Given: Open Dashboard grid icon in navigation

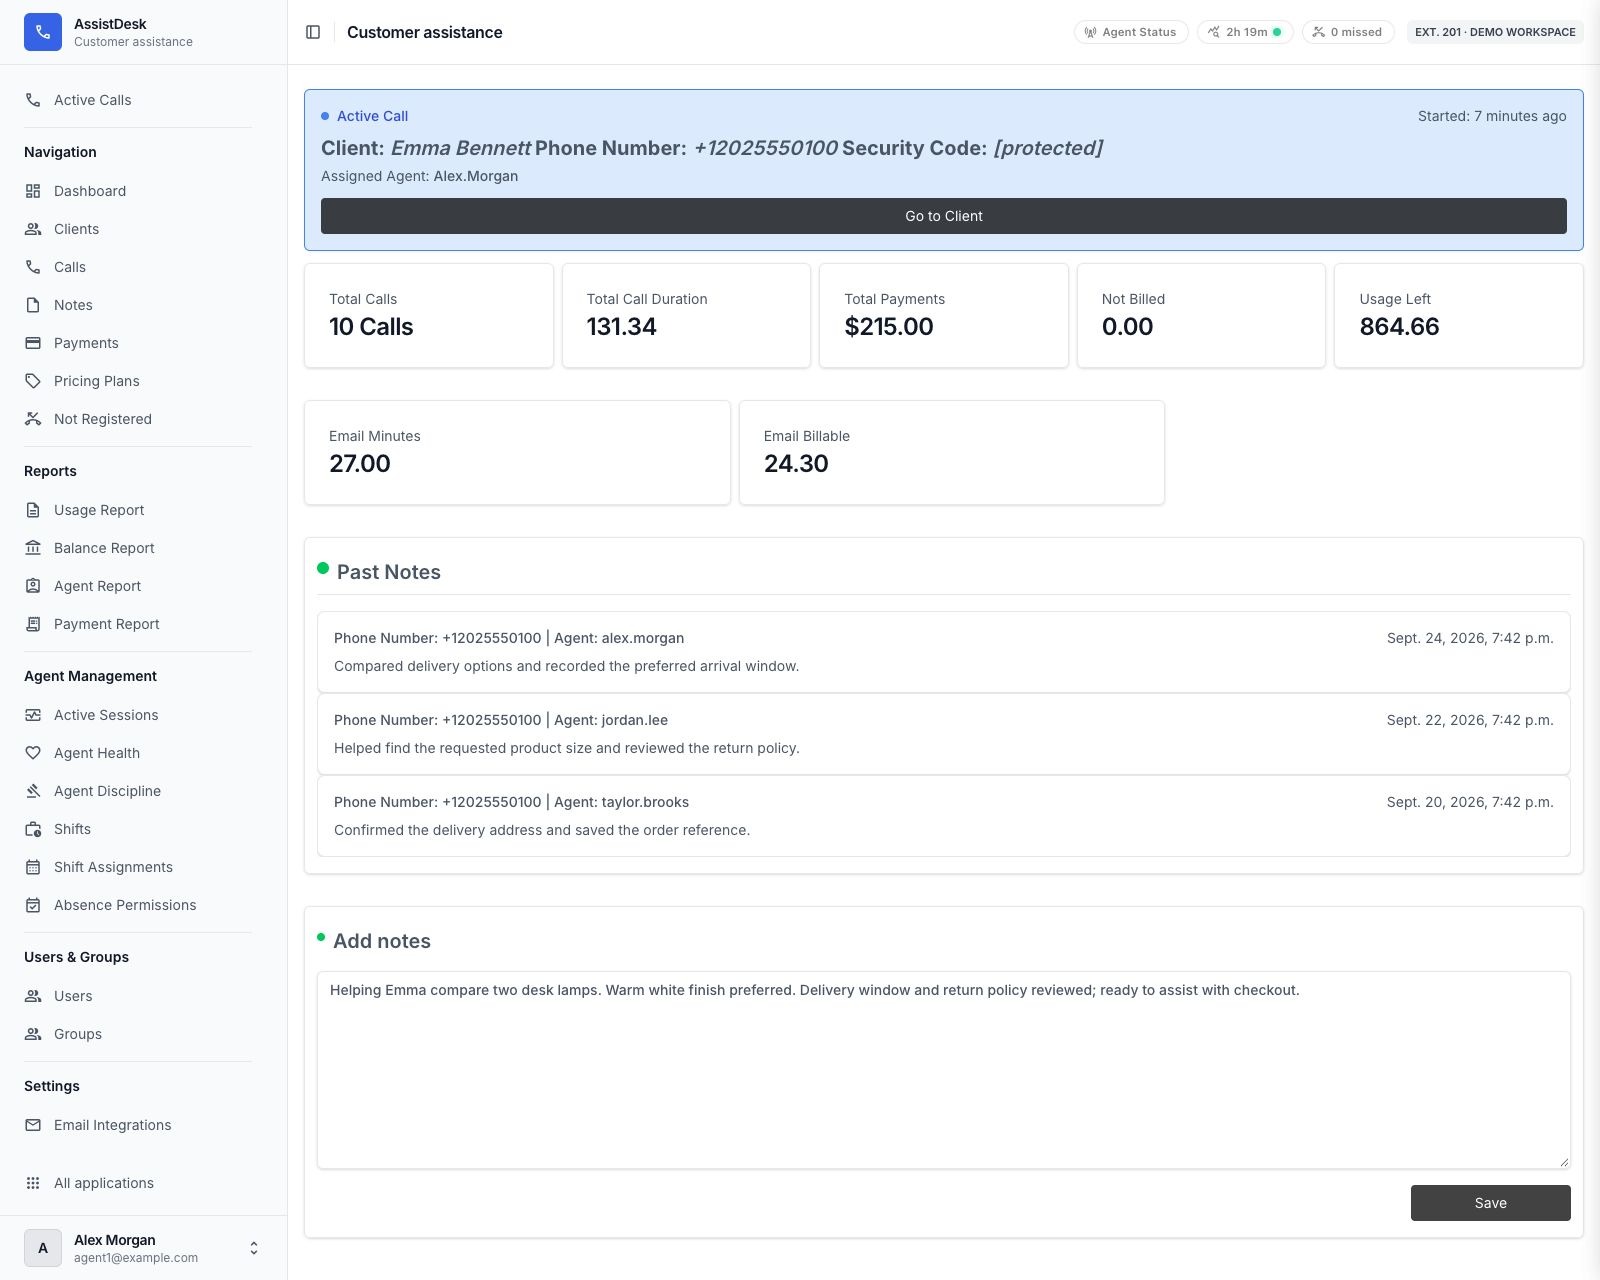Looking at the screenshot, I should tap(33, 191).
